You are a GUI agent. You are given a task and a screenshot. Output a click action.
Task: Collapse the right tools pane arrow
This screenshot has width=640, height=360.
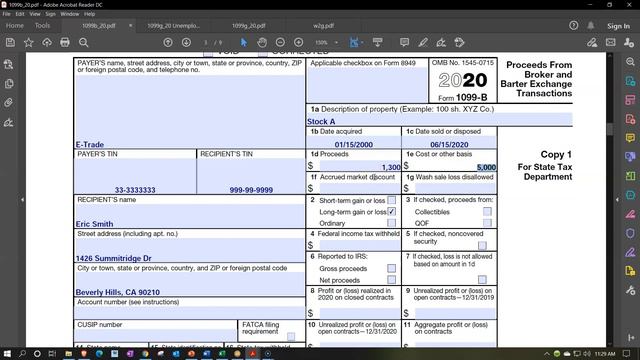(x=617, y=200)
